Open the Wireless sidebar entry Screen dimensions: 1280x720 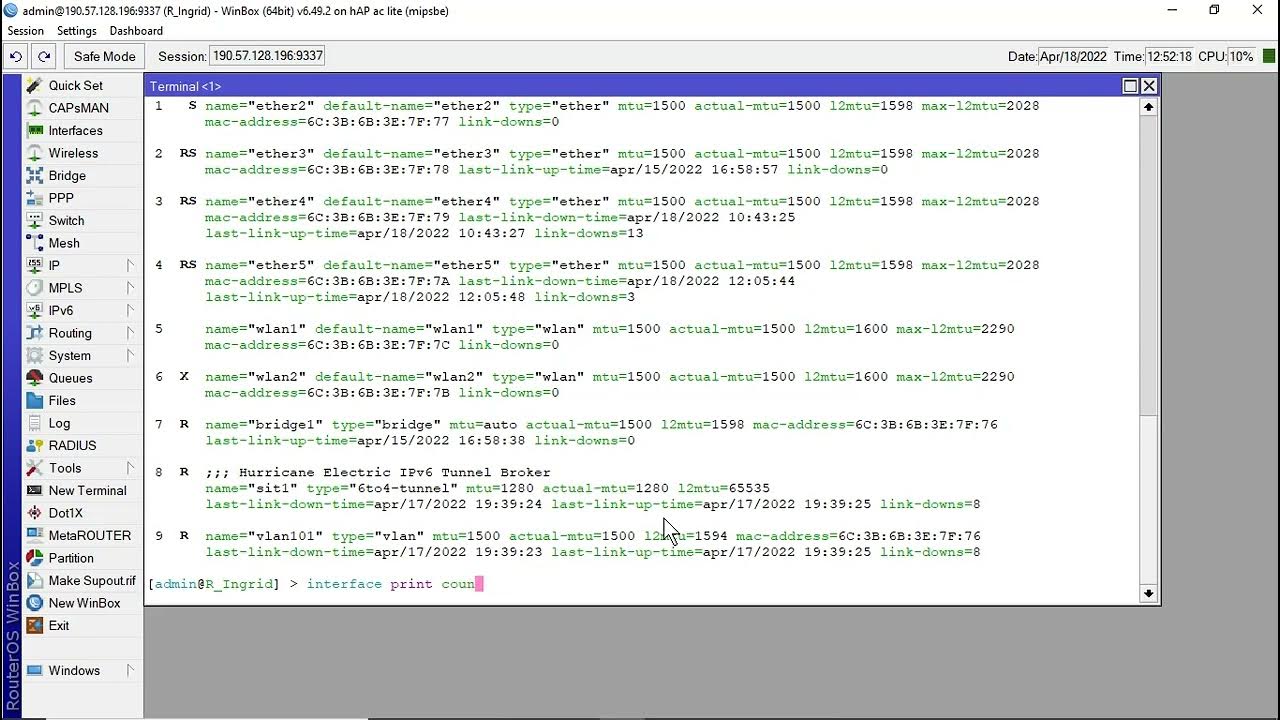coord(73,153)
